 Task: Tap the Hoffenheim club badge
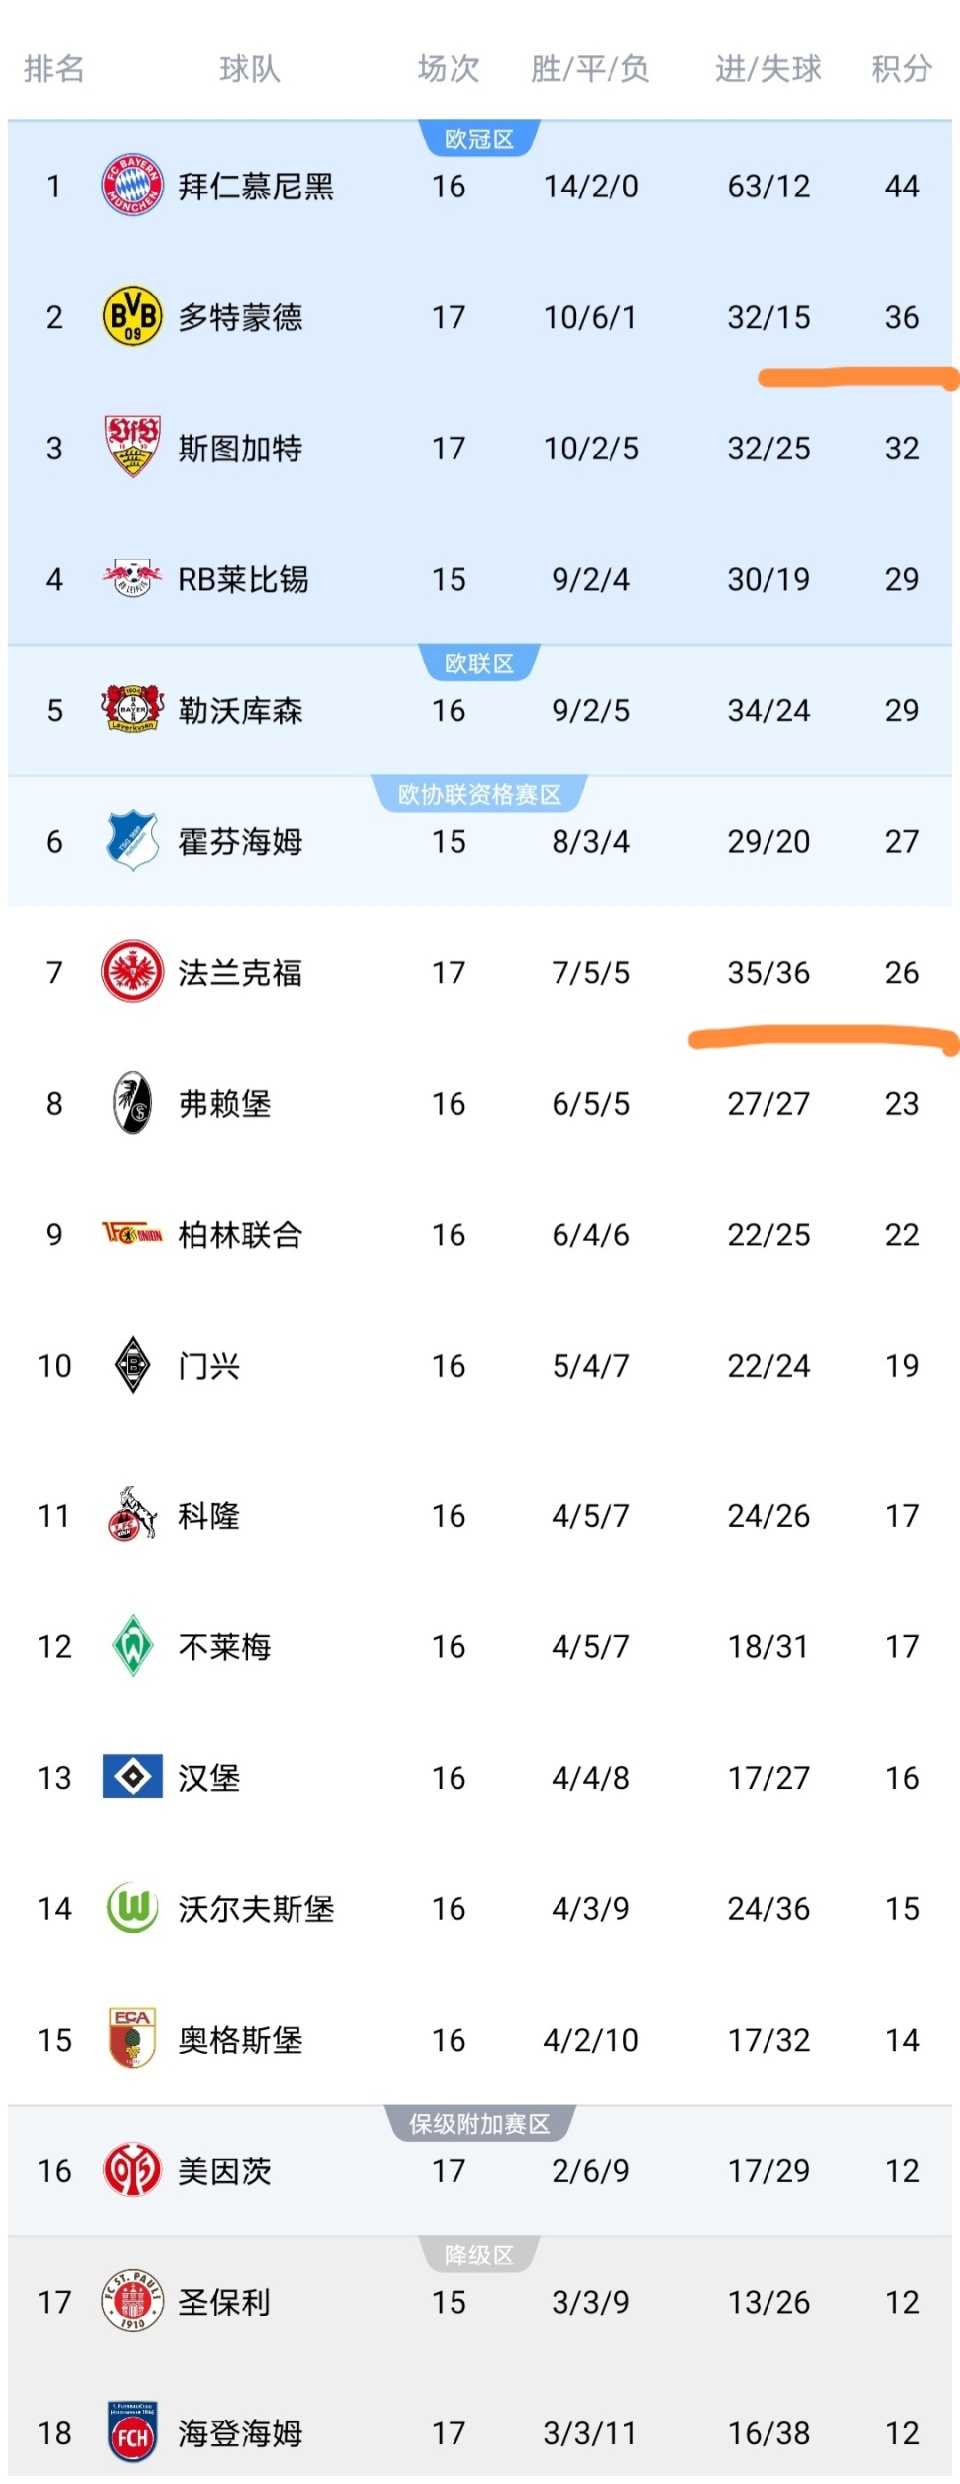[132, 840]
